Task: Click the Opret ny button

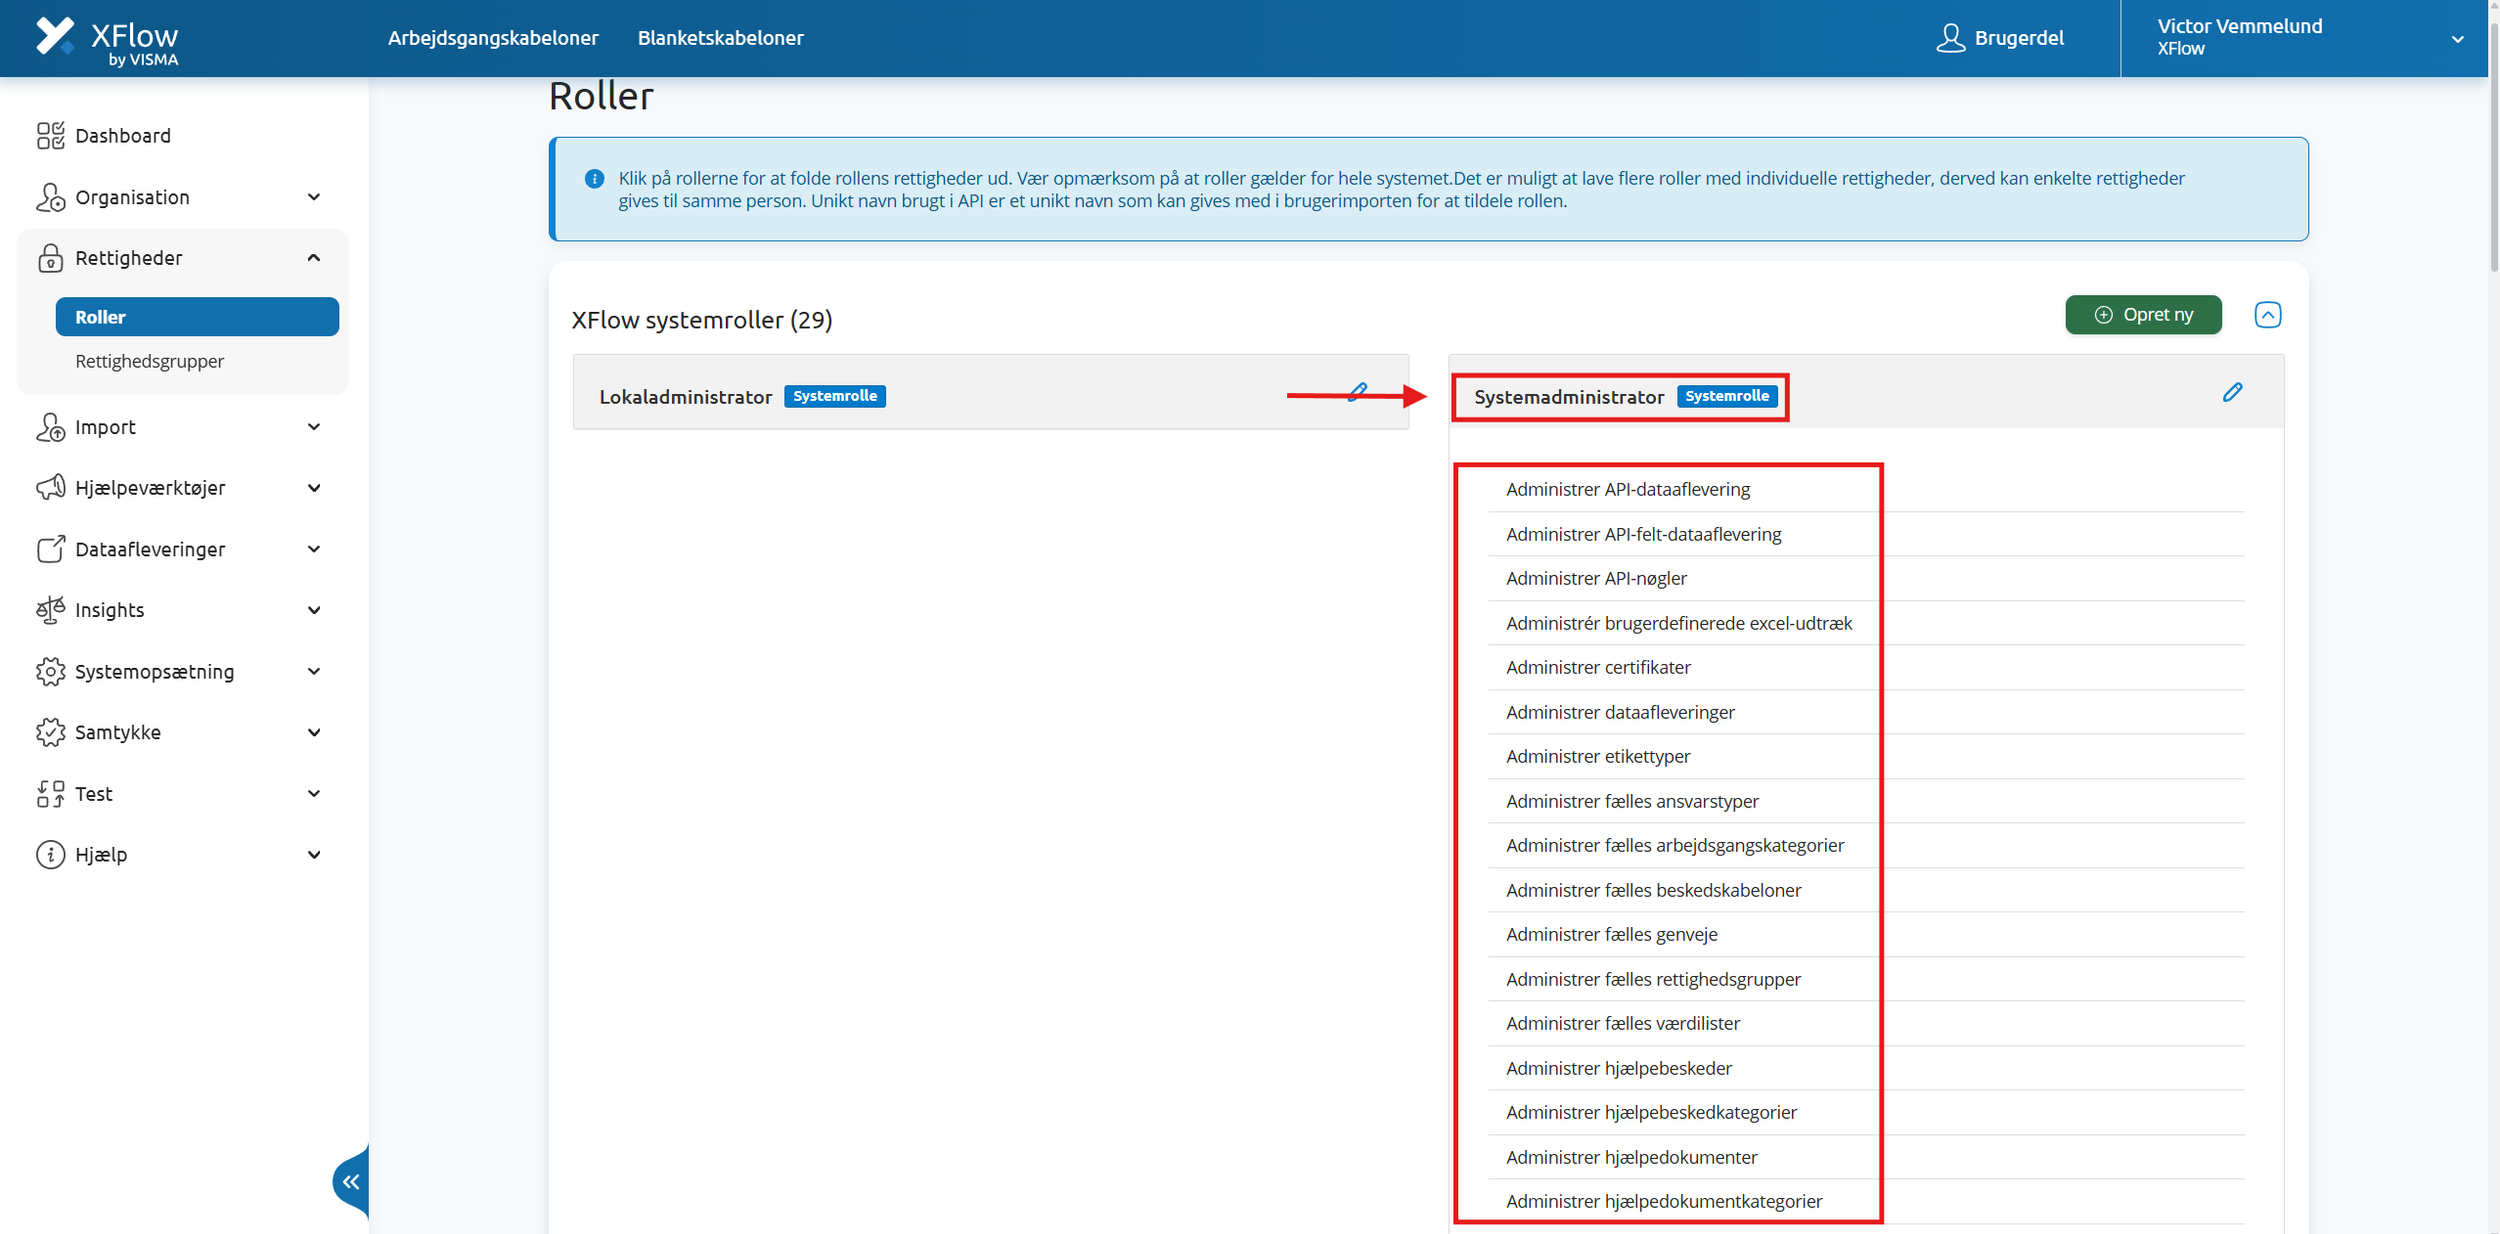Action: pos(2143,315)
